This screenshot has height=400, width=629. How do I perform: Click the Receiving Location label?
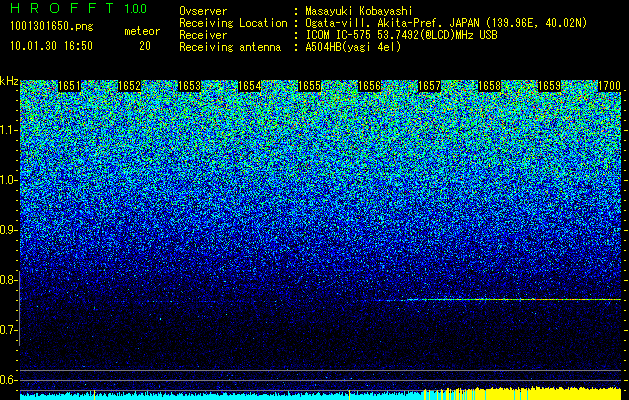233,23
